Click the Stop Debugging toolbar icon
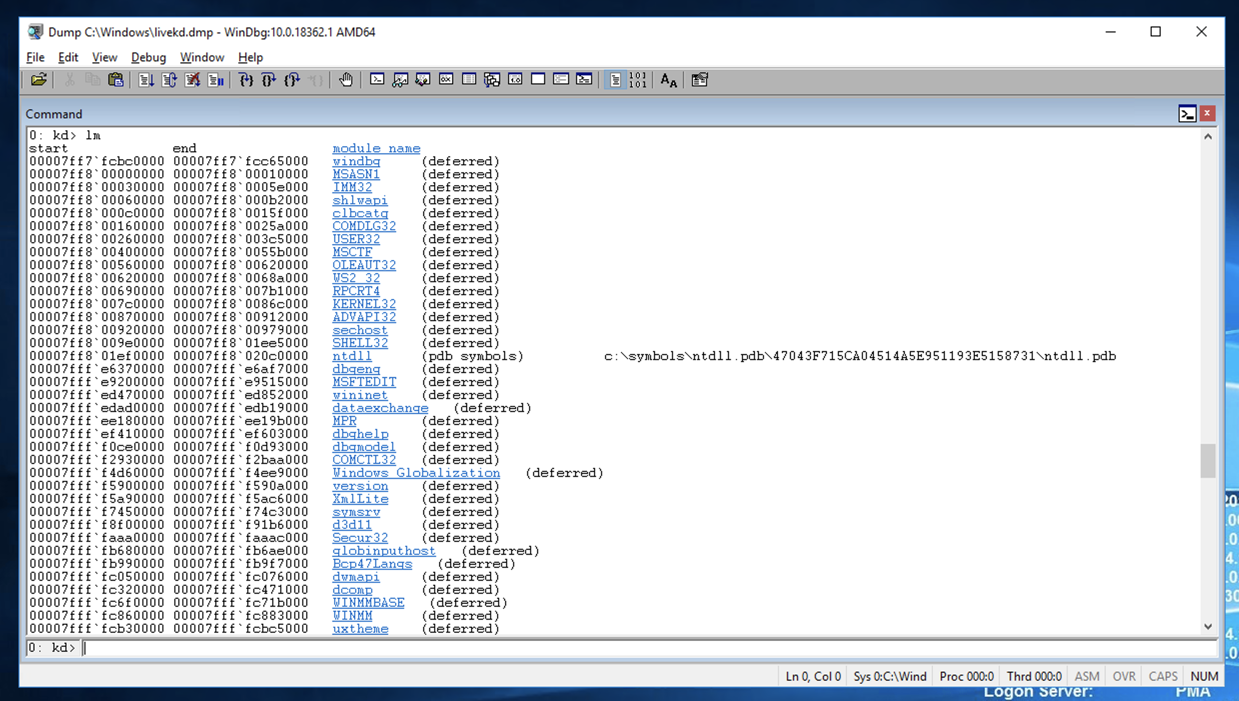Image resolution: width=1239 pixels, height=701 pixels. [192, 80]
